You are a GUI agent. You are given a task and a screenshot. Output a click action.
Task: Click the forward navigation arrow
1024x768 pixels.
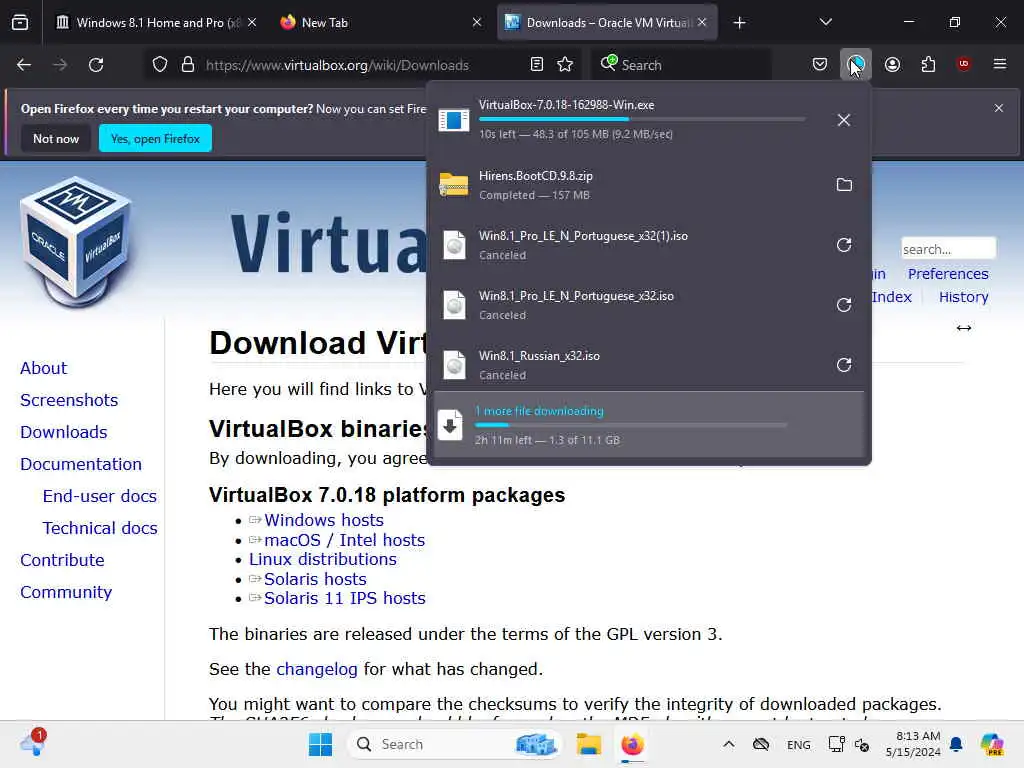[x=60, y=65]
